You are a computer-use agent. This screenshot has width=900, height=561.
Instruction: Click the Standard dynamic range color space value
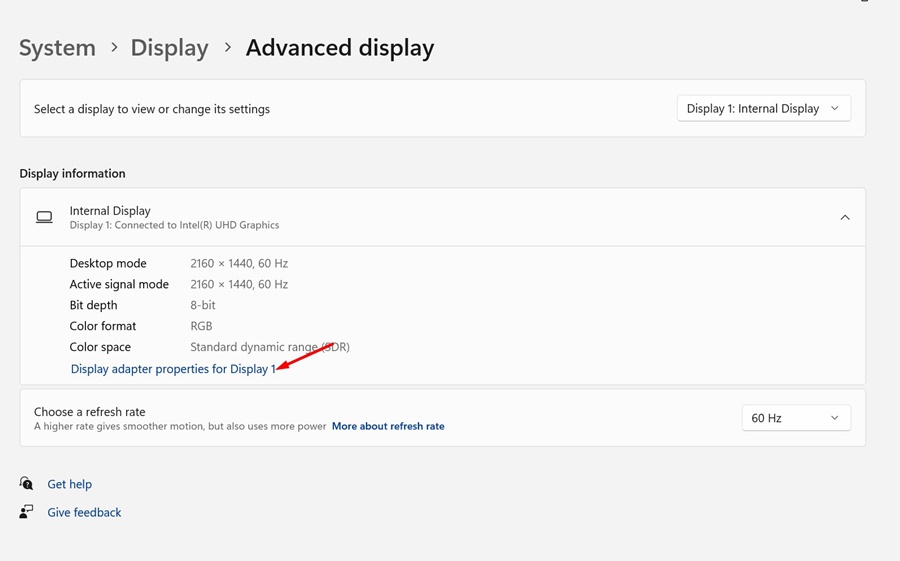tap(270, 347)
